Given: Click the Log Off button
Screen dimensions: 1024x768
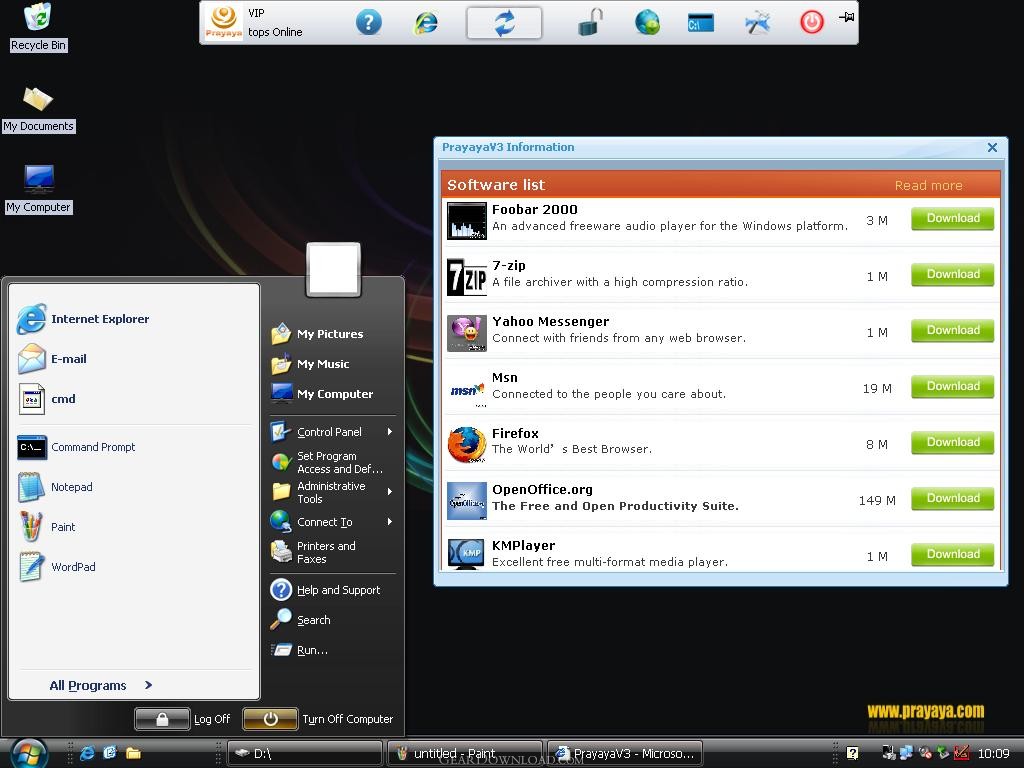Looking at the screenshot, I should (182, 719).
